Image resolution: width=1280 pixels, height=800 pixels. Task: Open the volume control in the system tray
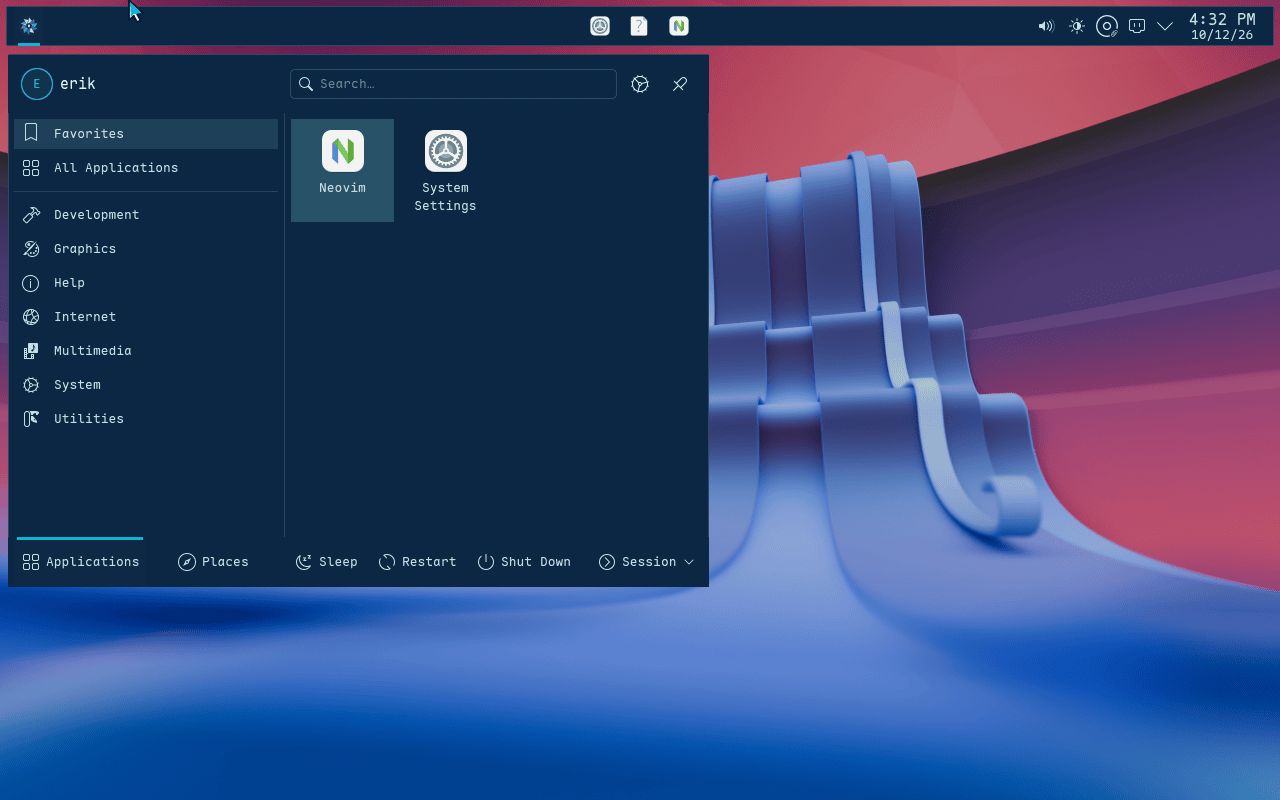click(x=1046, y=26)
